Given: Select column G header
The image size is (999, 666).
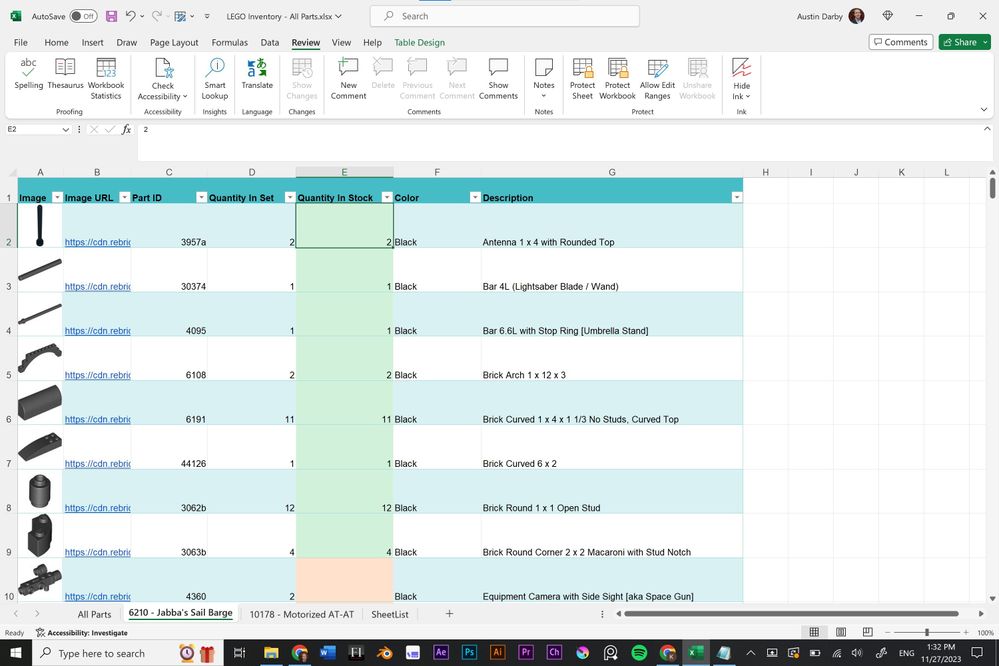Looking at the screenshot, I should coord(612,172).
